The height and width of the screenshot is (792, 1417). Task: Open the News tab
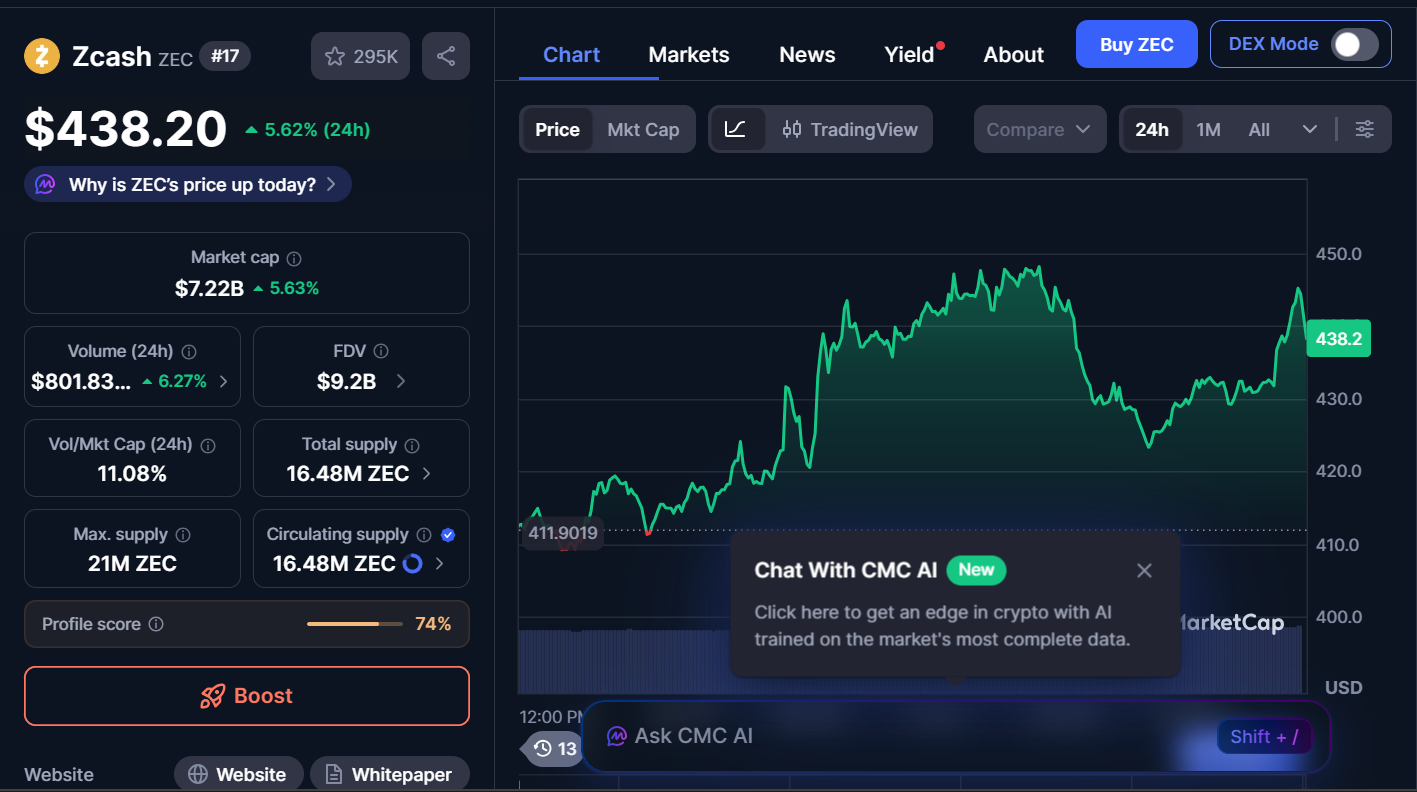(807, 54)
